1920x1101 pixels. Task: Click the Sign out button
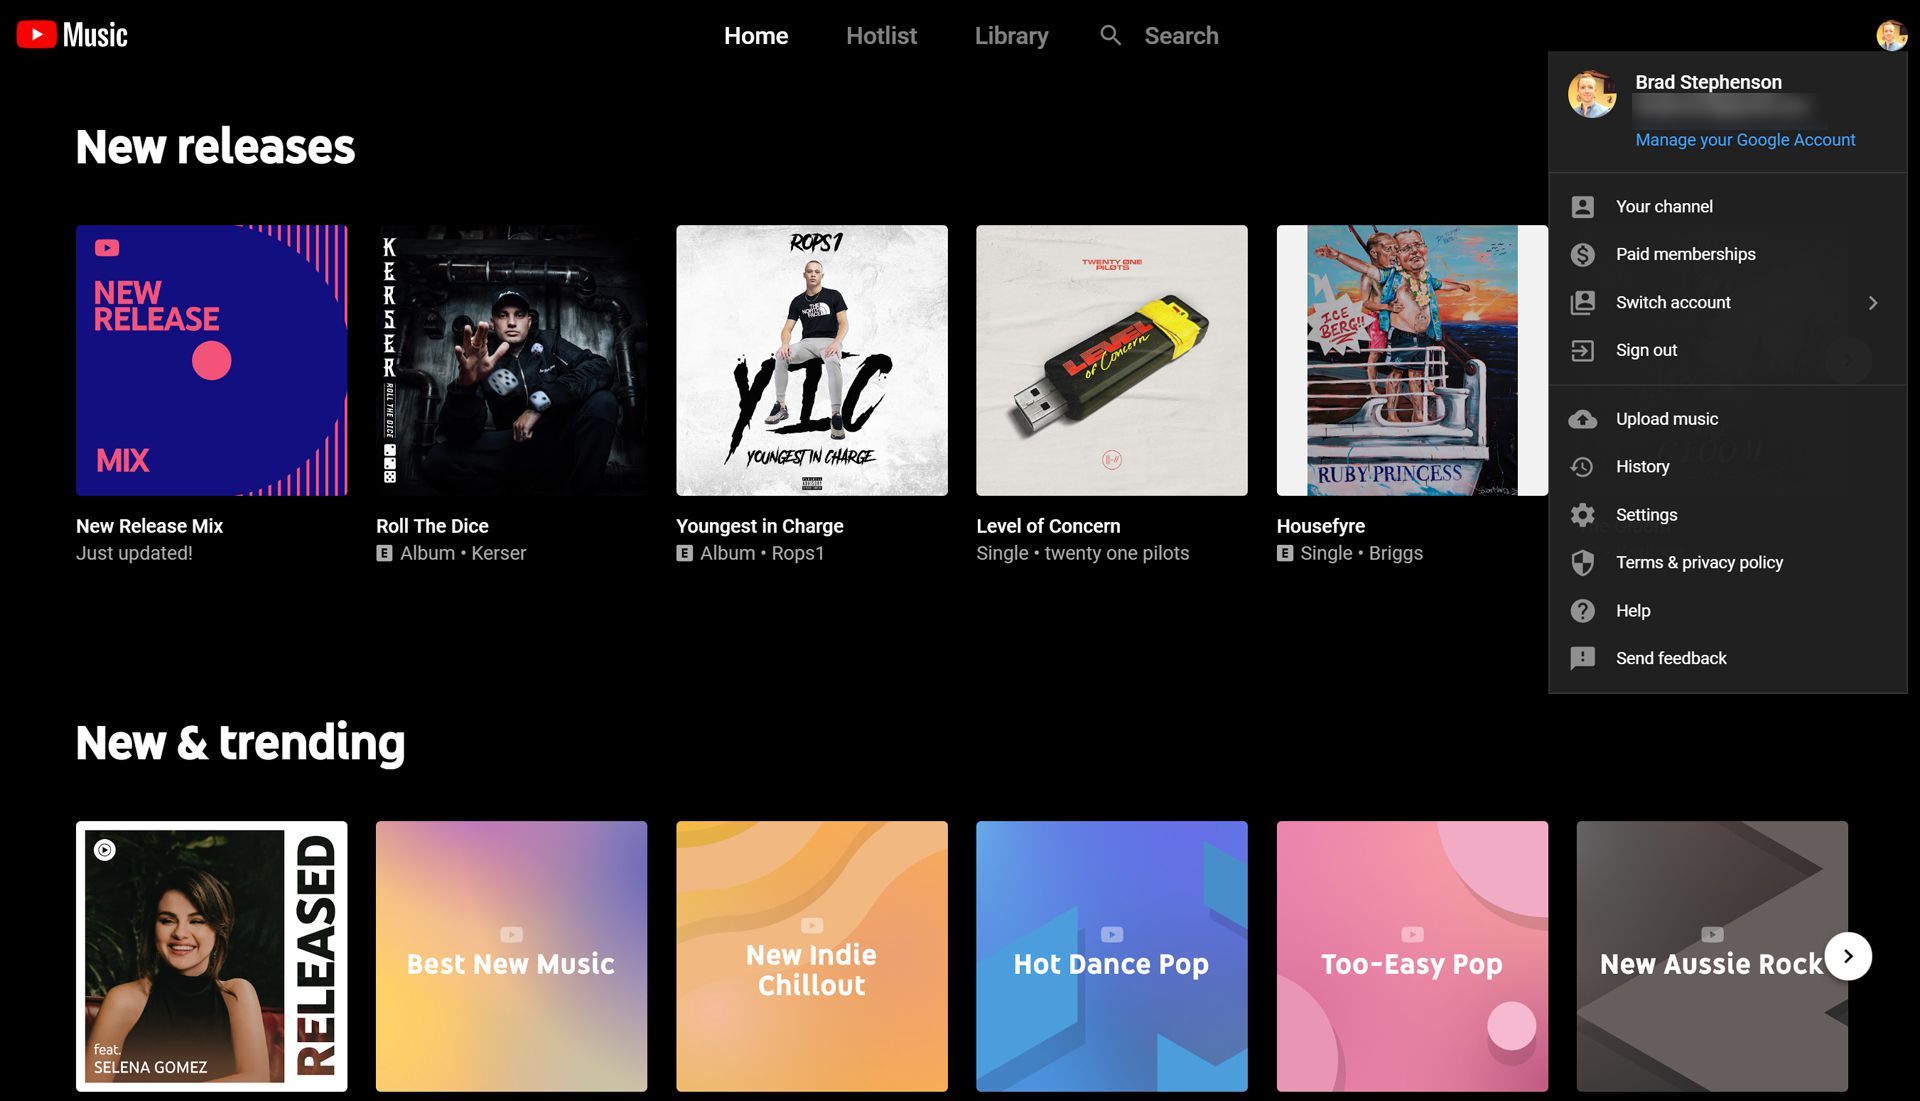[1646, 348]
